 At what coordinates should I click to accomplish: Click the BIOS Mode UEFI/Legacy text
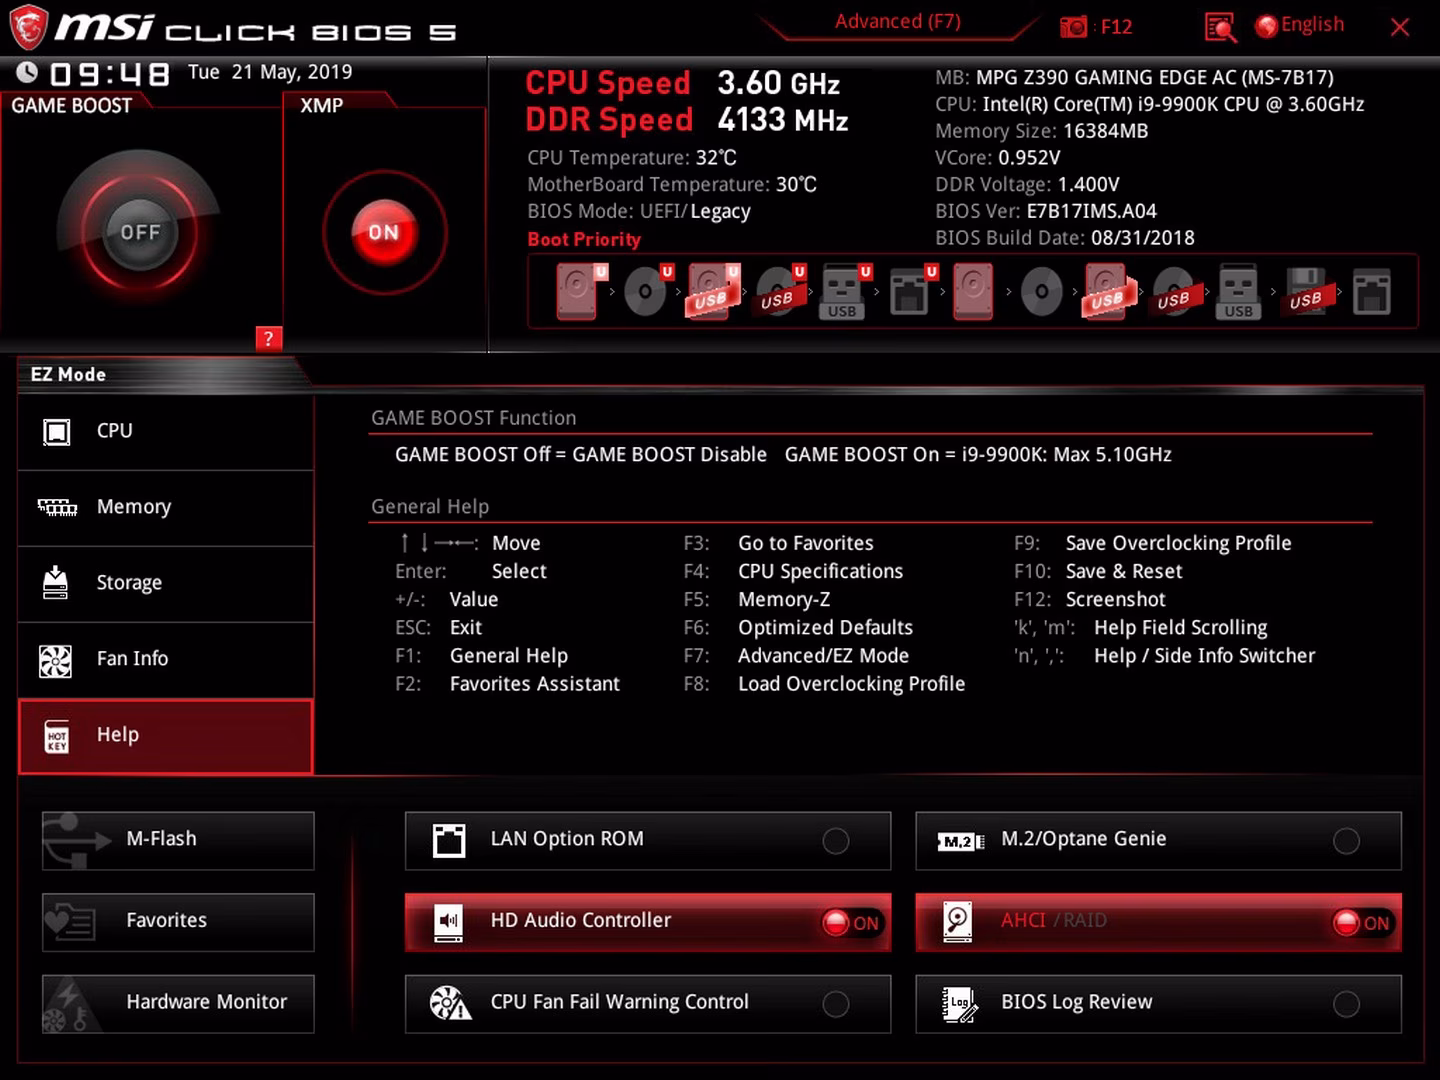pyautogui.click(x=639, y=212)
